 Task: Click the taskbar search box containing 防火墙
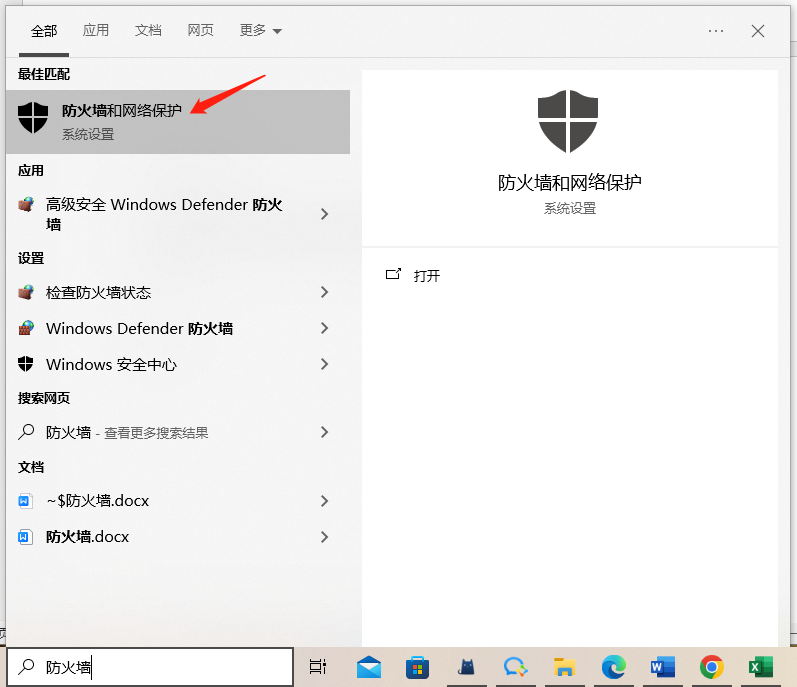[x=150, y=667]
